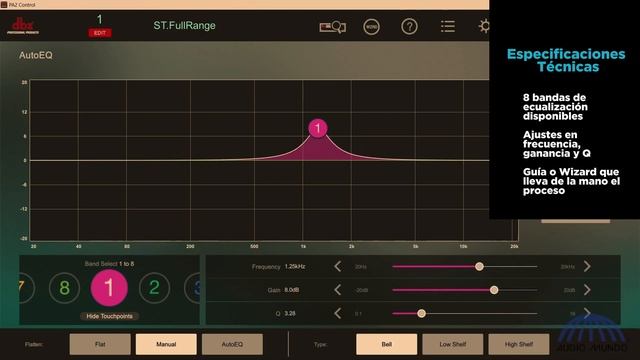Decrease Q with left arrow
This screenshot has height=360, width=640.
pos(338,313)
